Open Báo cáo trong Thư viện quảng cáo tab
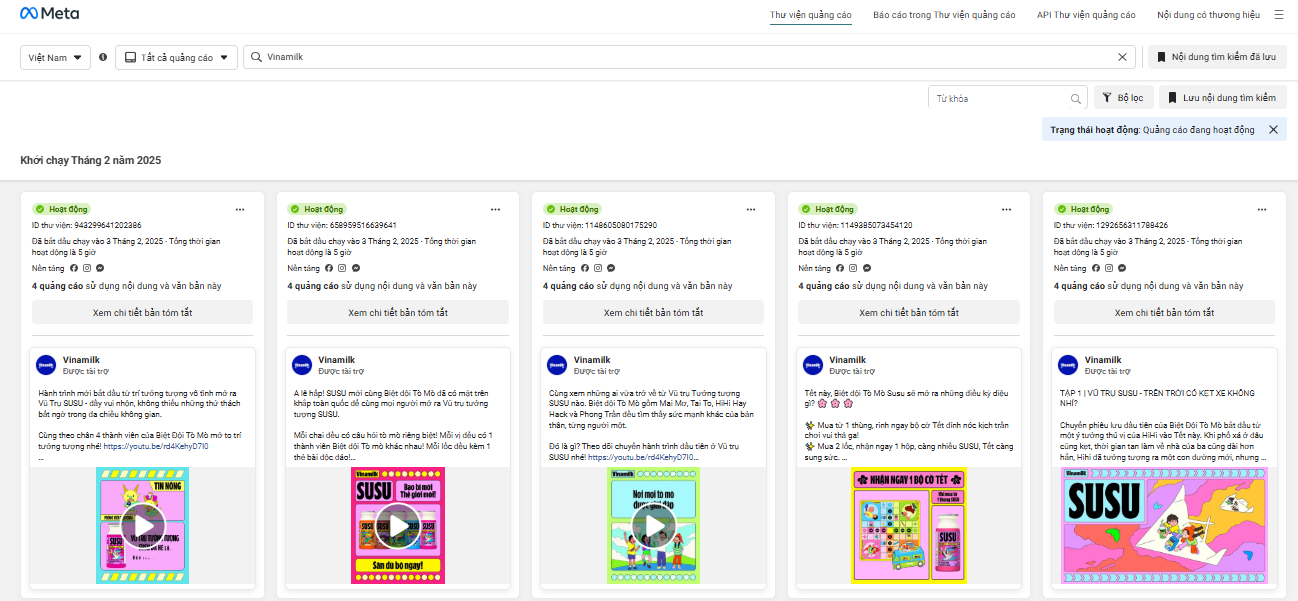 944,15
